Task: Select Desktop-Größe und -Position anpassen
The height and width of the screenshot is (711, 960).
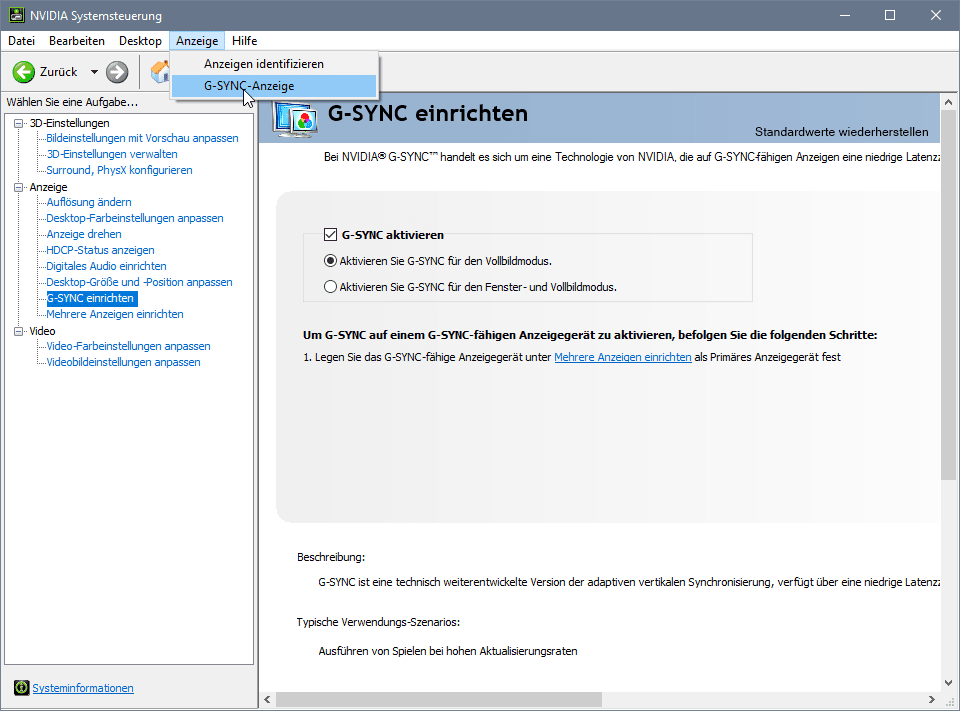Action: [140, 282]
